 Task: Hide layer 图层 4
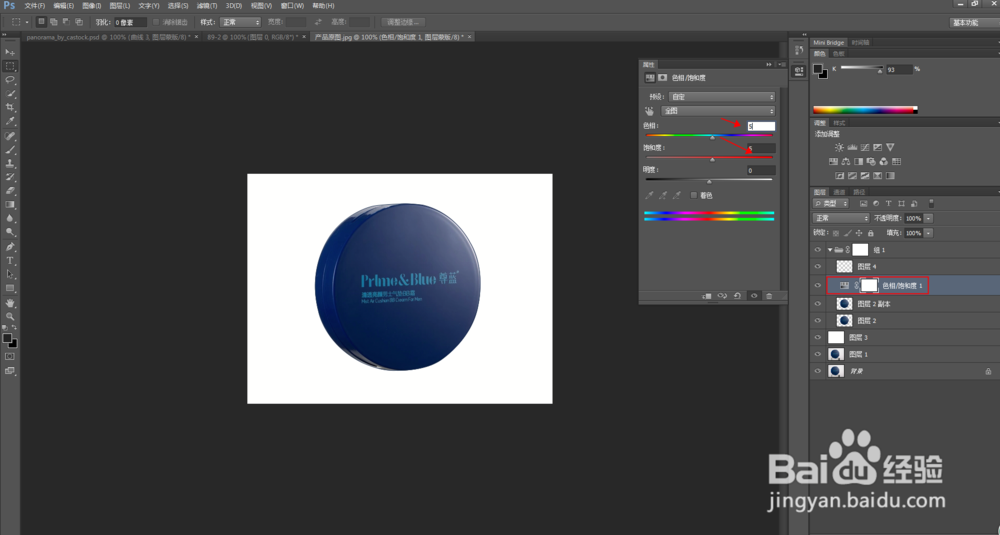818,267
